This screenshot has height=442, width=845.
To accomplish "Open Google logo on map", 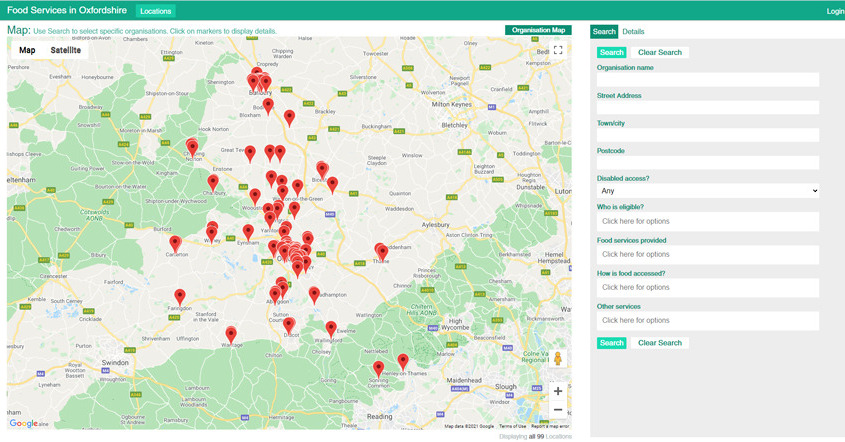I will [x=24, y=424].
